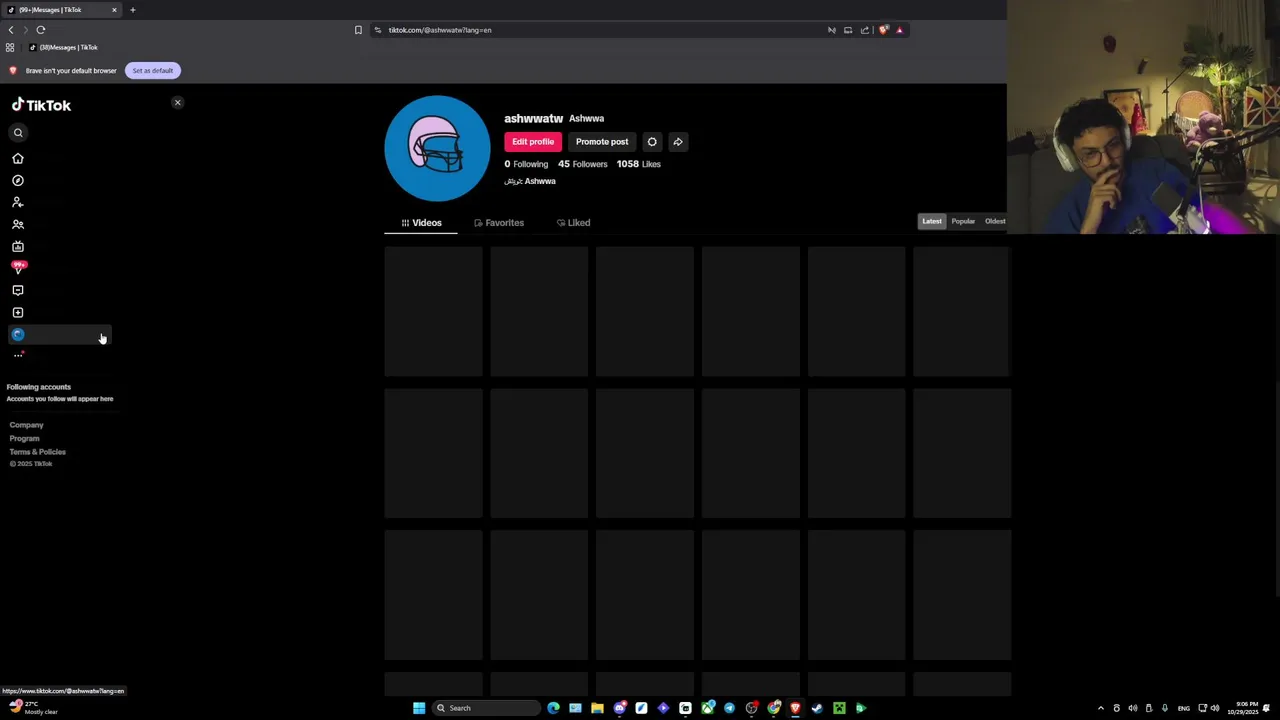
Task: Click Brave Rewards triangle icon
Action: [x=899, y=30]
